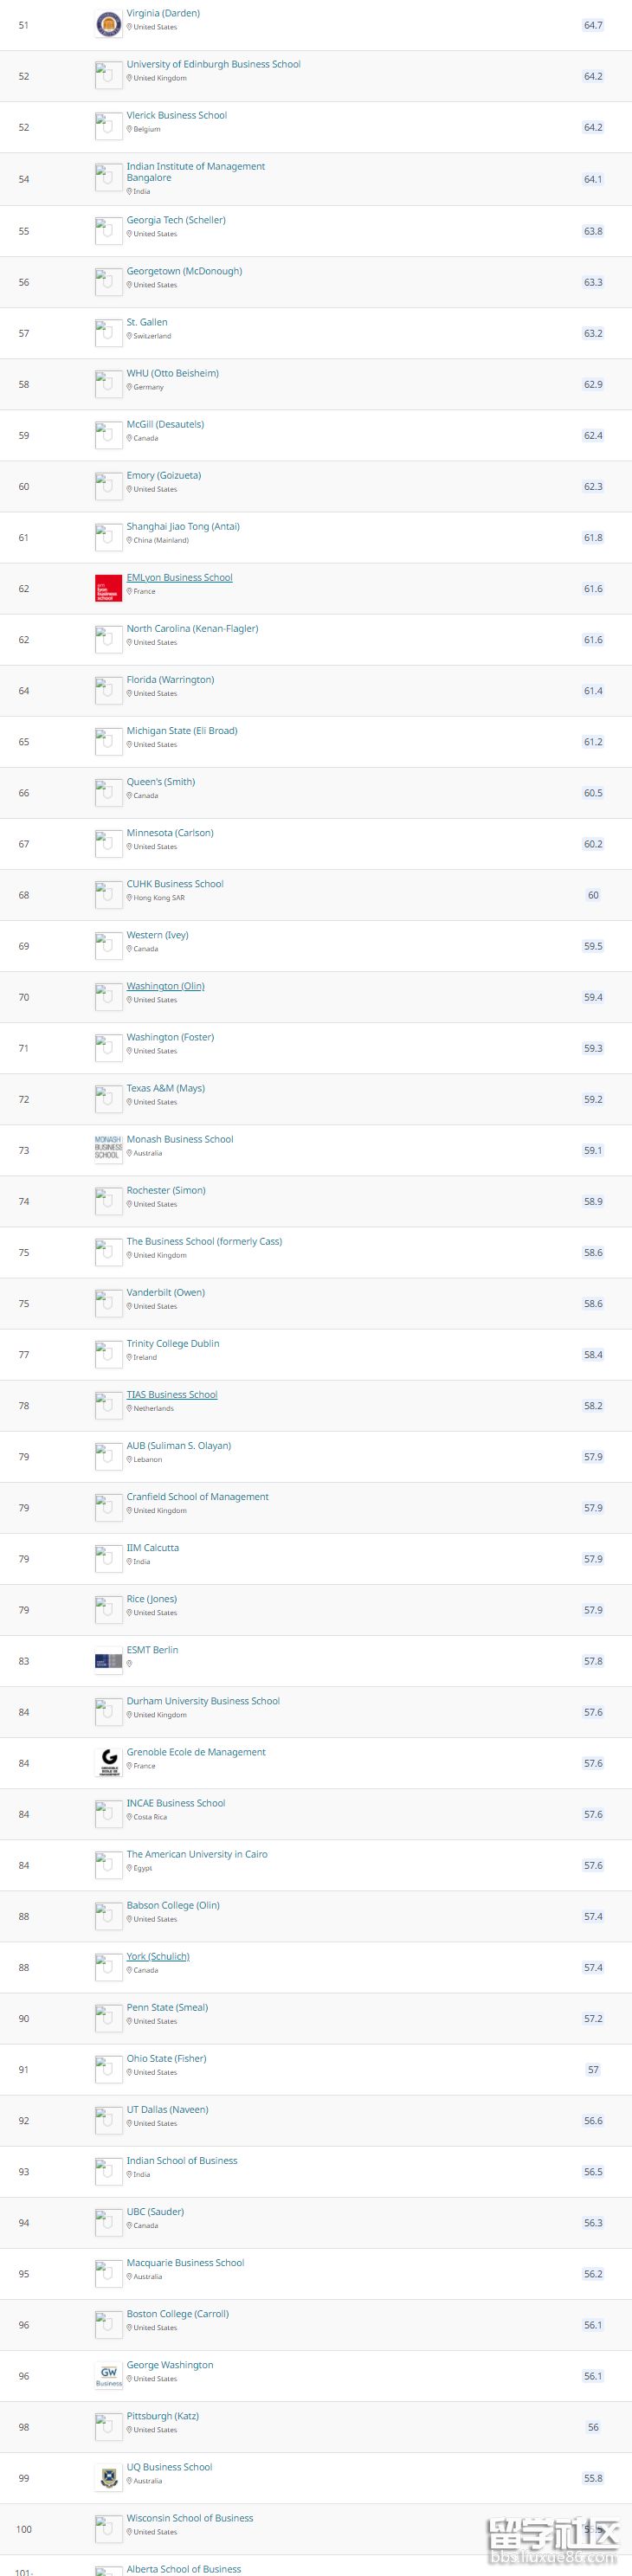Image resolution: width=632 pixels, height=2576 pixels.
Task: Open the EMLyon Business School link
Action: coord(179,578)
